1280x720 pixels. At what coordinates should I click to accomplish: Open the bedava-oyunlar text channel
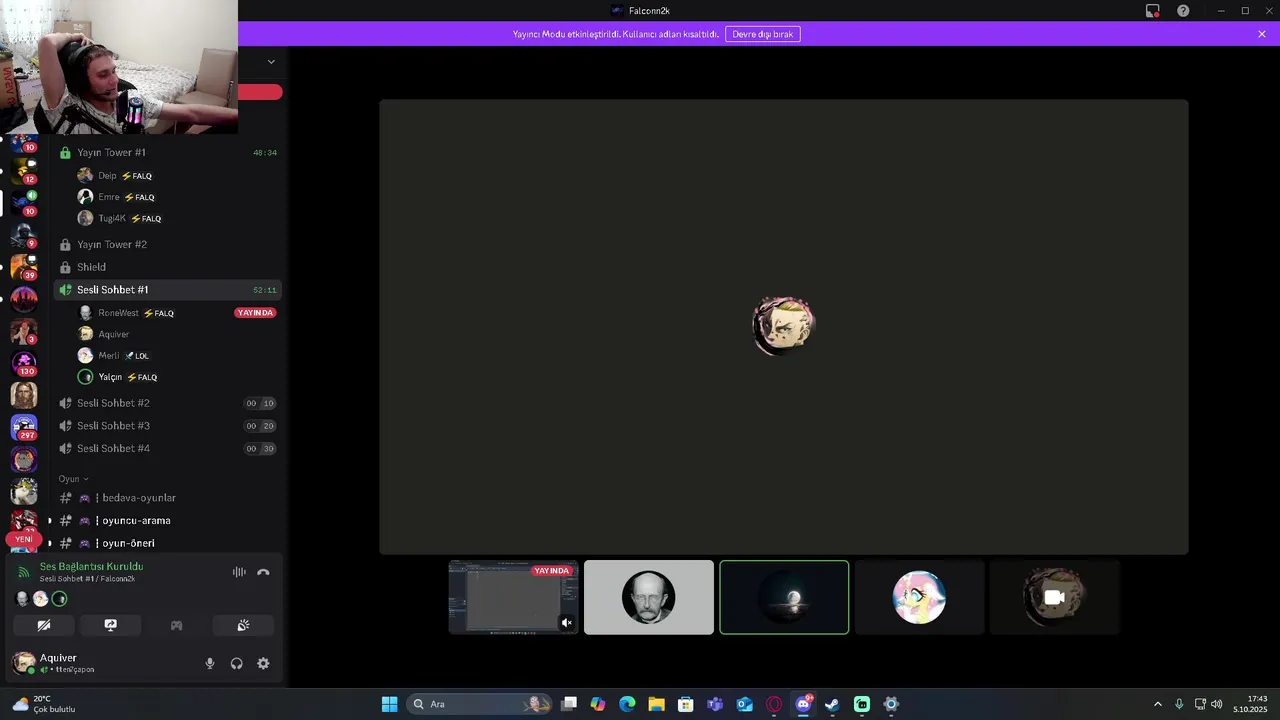[166, 498]
